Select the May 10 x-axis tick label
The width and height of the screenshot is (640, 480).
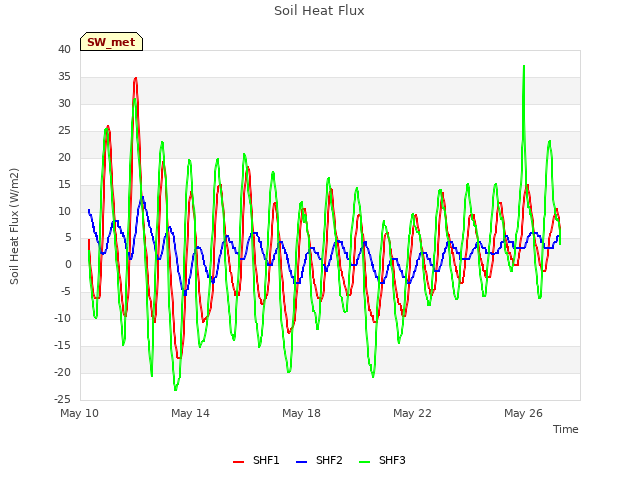click(80, 413)
